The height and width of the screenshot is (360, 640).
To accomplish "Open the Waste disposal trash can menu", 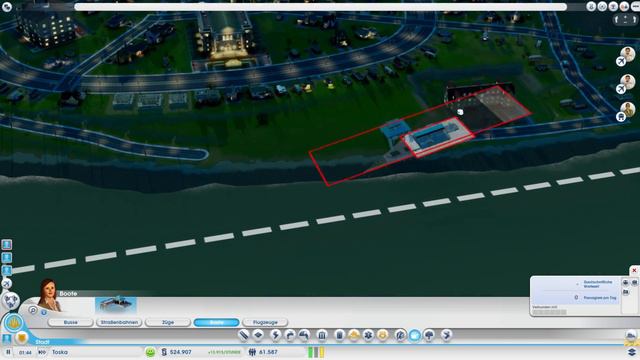I will (339, 336).
